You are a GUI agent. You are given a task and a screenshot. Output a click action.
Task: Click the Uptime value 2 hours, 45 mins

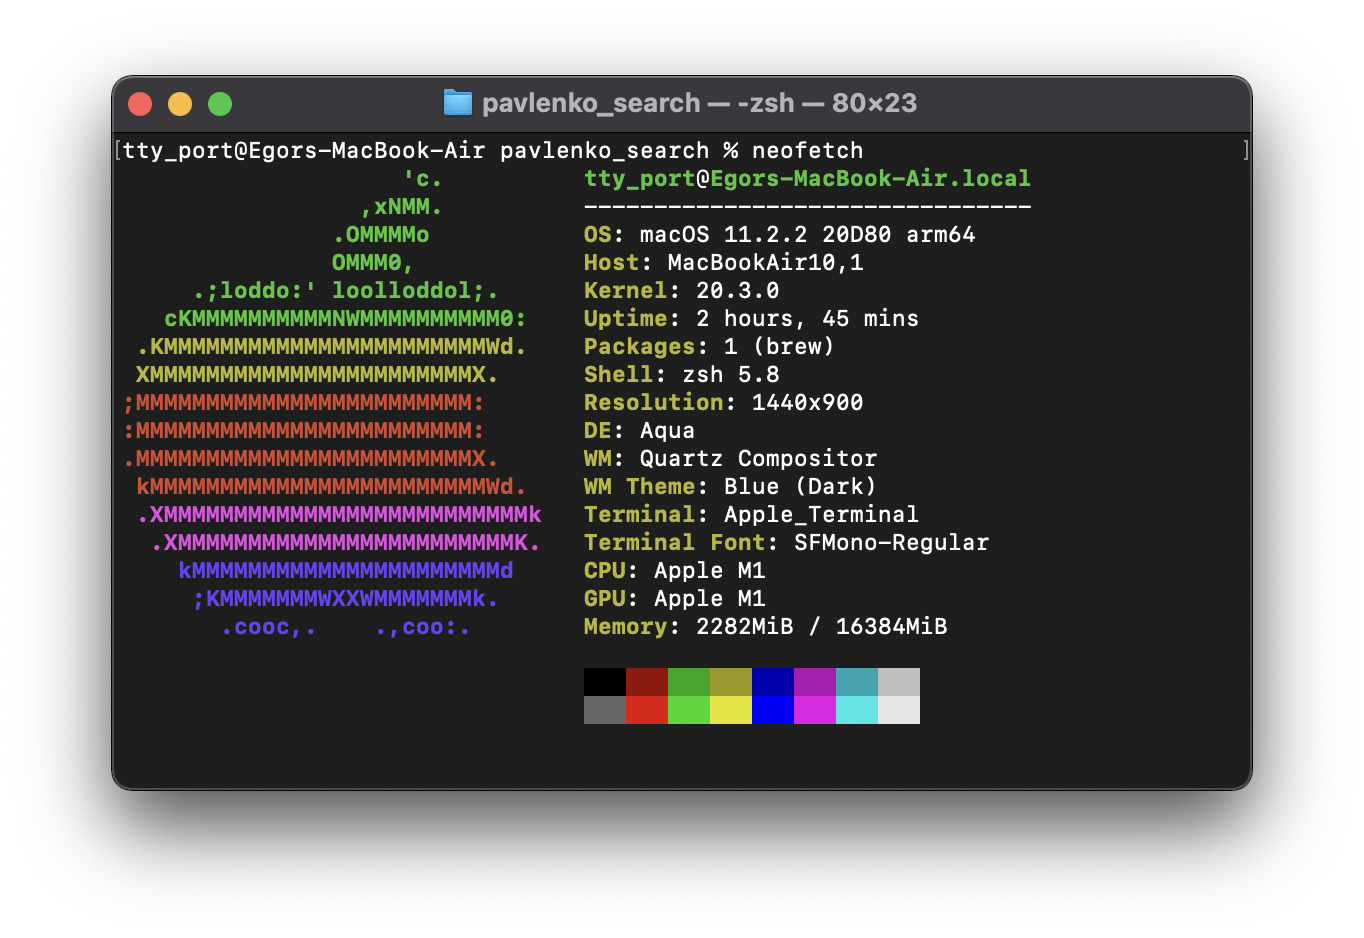[x=807, y=319]
